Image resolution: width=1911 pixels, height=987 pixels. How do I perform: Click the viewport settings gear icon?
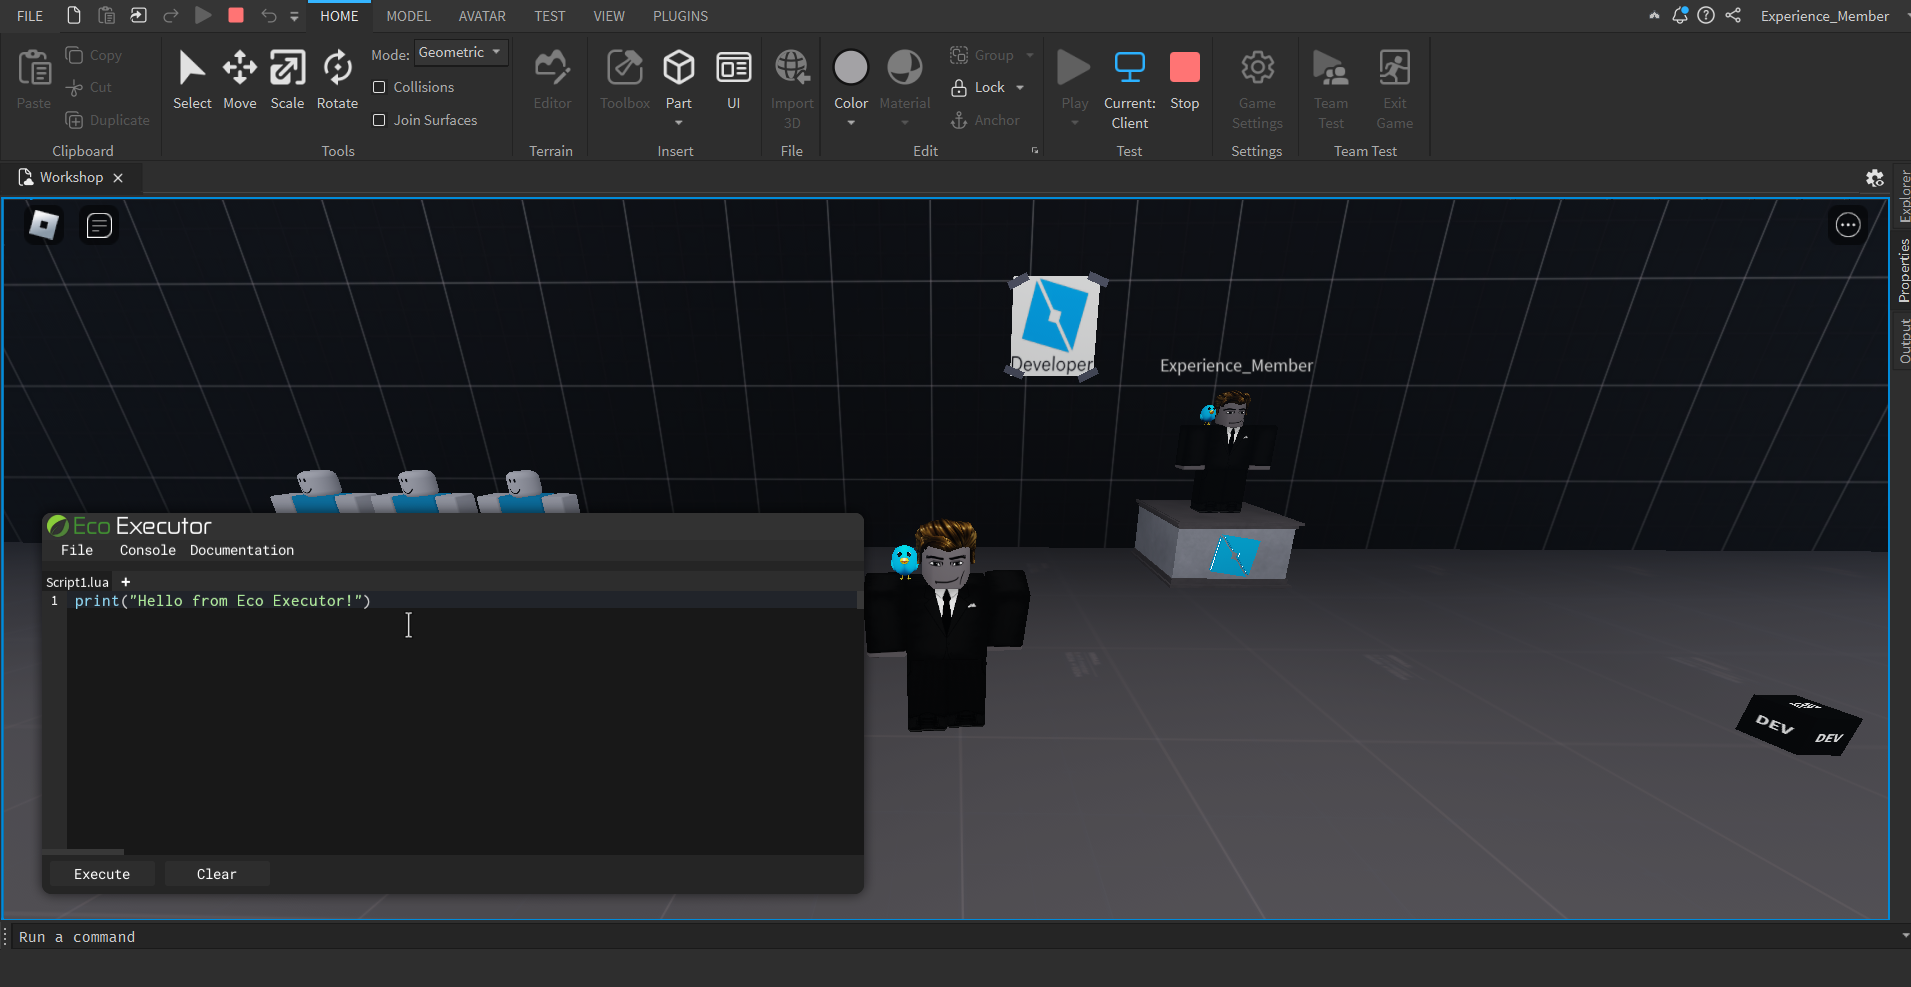pyautogui.click(x=1875, y=178)
